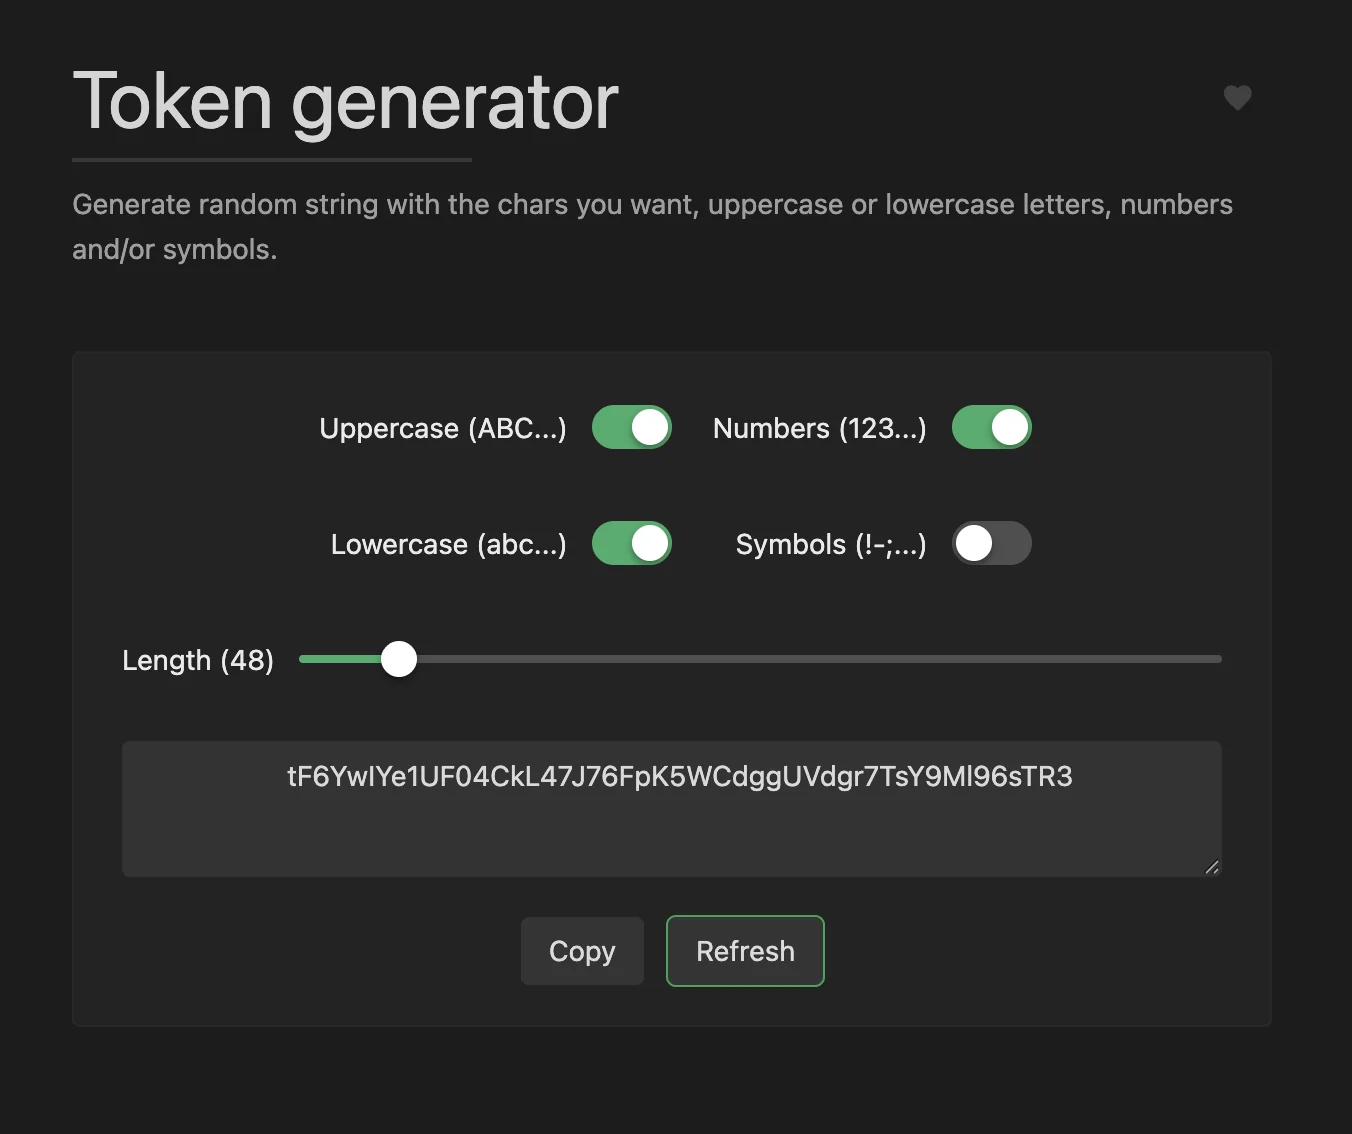Click the filled green end of the slider
The width and height of the screenshot is (1352, 1134).
[x=340, y=659]
